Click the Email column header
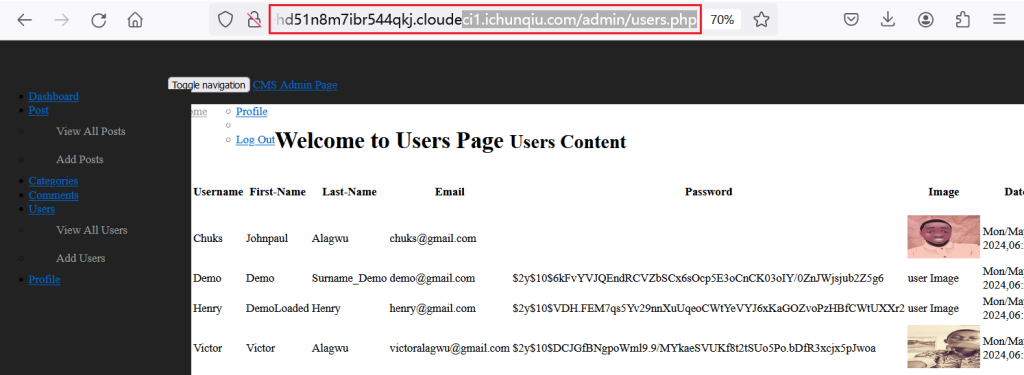1024x375 pixels. tap(450, 192)
